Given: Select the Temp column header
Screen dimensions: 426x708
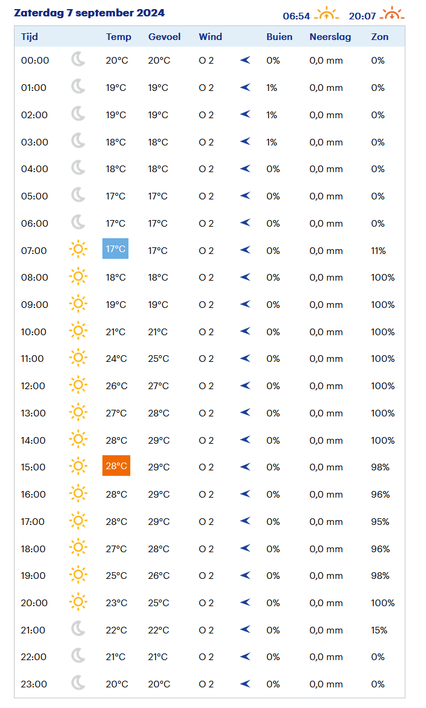Looking at the screenshot, I should pos(118,37).
